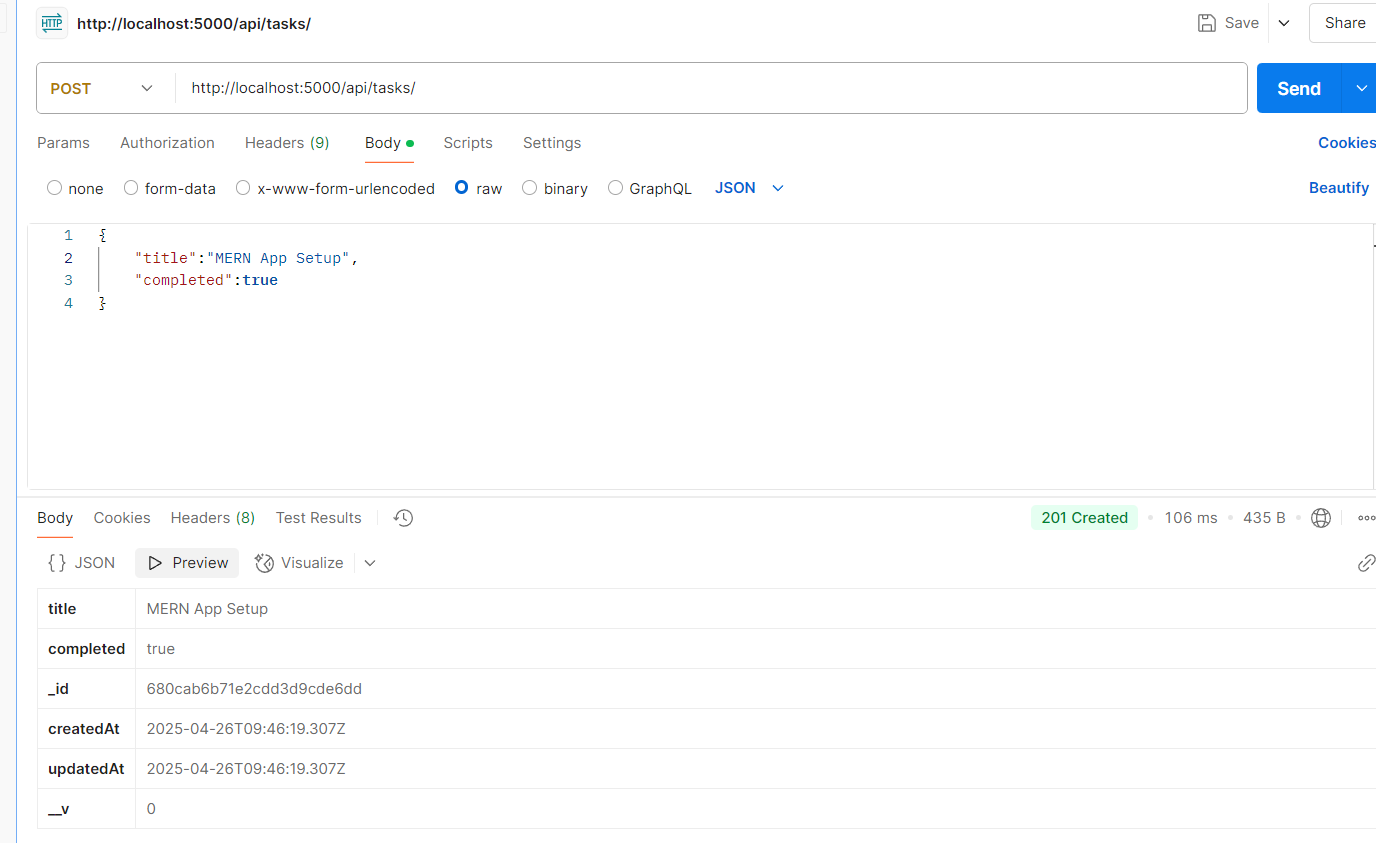Select the curly-braces JSON response view
Image resolution: width=1376 pixels, height=843 pixels.
click(80, 562)
